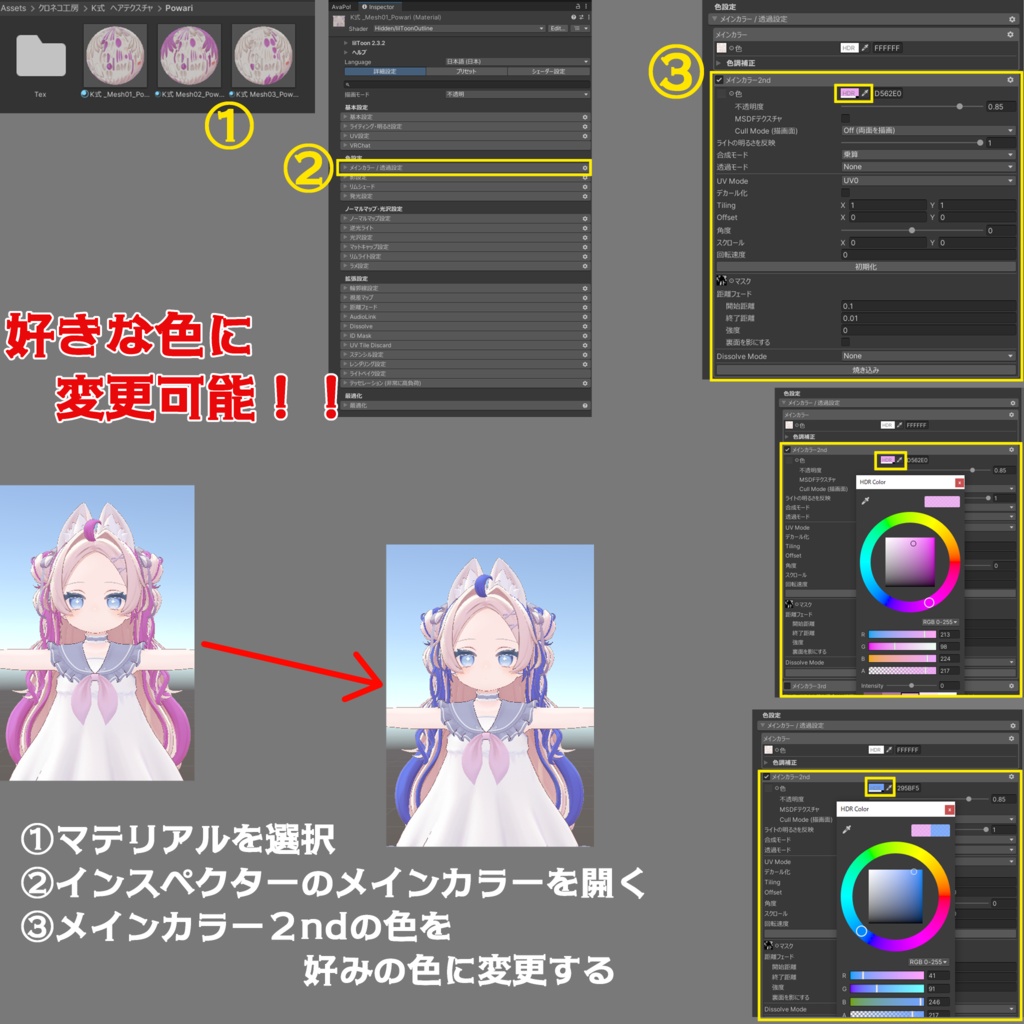Select the K式 Mesh03_Pow... material thumbnail
The height and width of the screenshot is (1024, 1024).
click(264, 56)
